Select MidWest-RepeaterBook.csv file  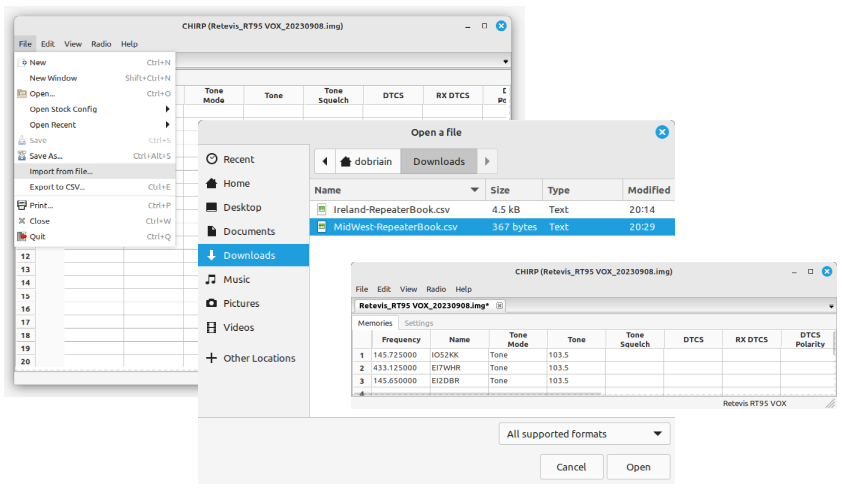click(x=492, y=227)
